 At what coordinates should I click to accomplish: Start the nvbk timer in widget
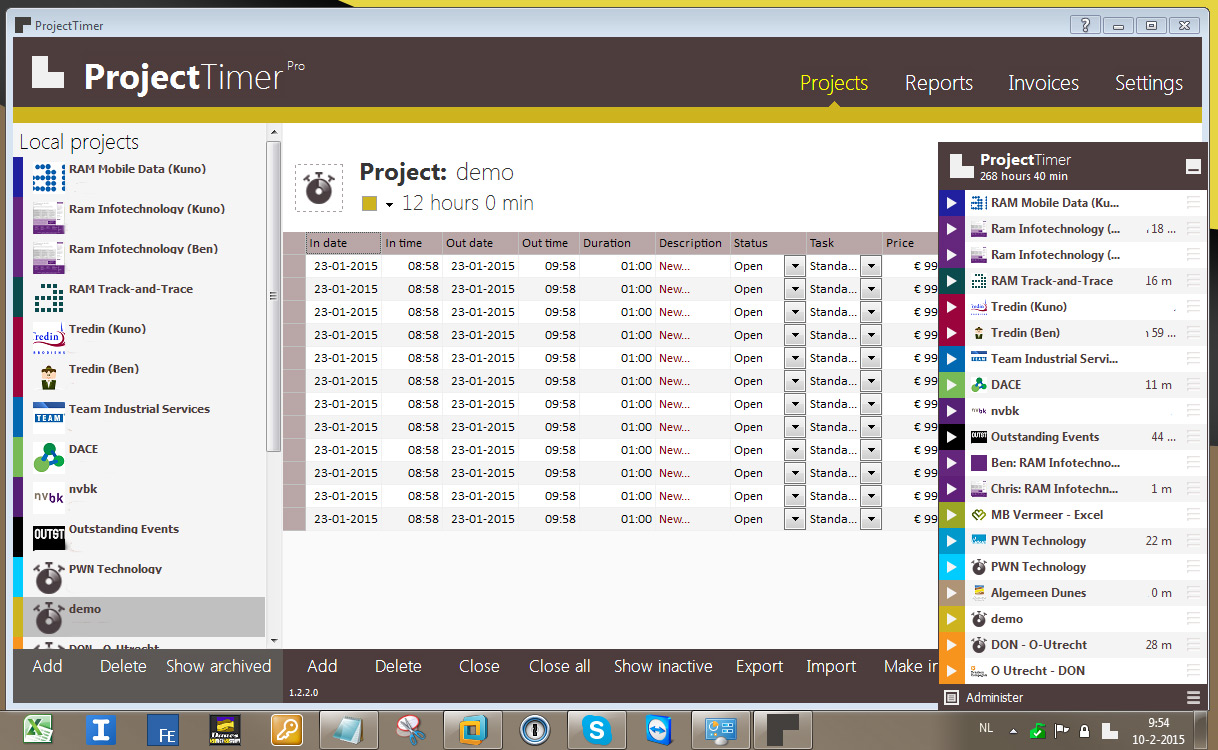point(951,411)
